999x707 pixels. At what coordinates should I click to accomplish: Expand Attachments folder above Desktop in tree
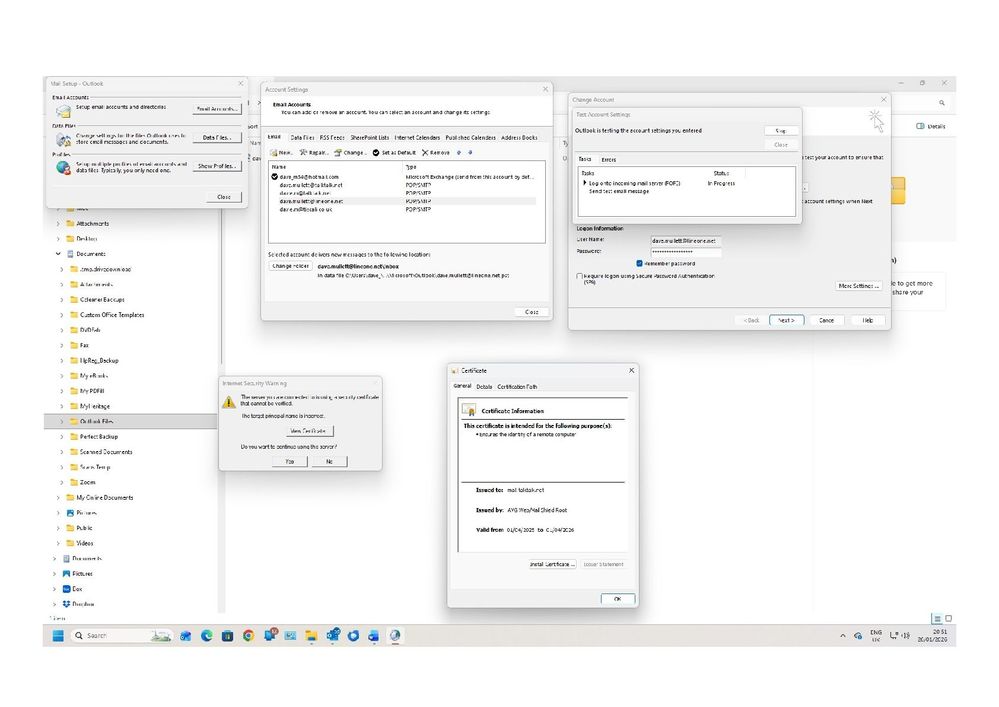click(x=58, y=224)
